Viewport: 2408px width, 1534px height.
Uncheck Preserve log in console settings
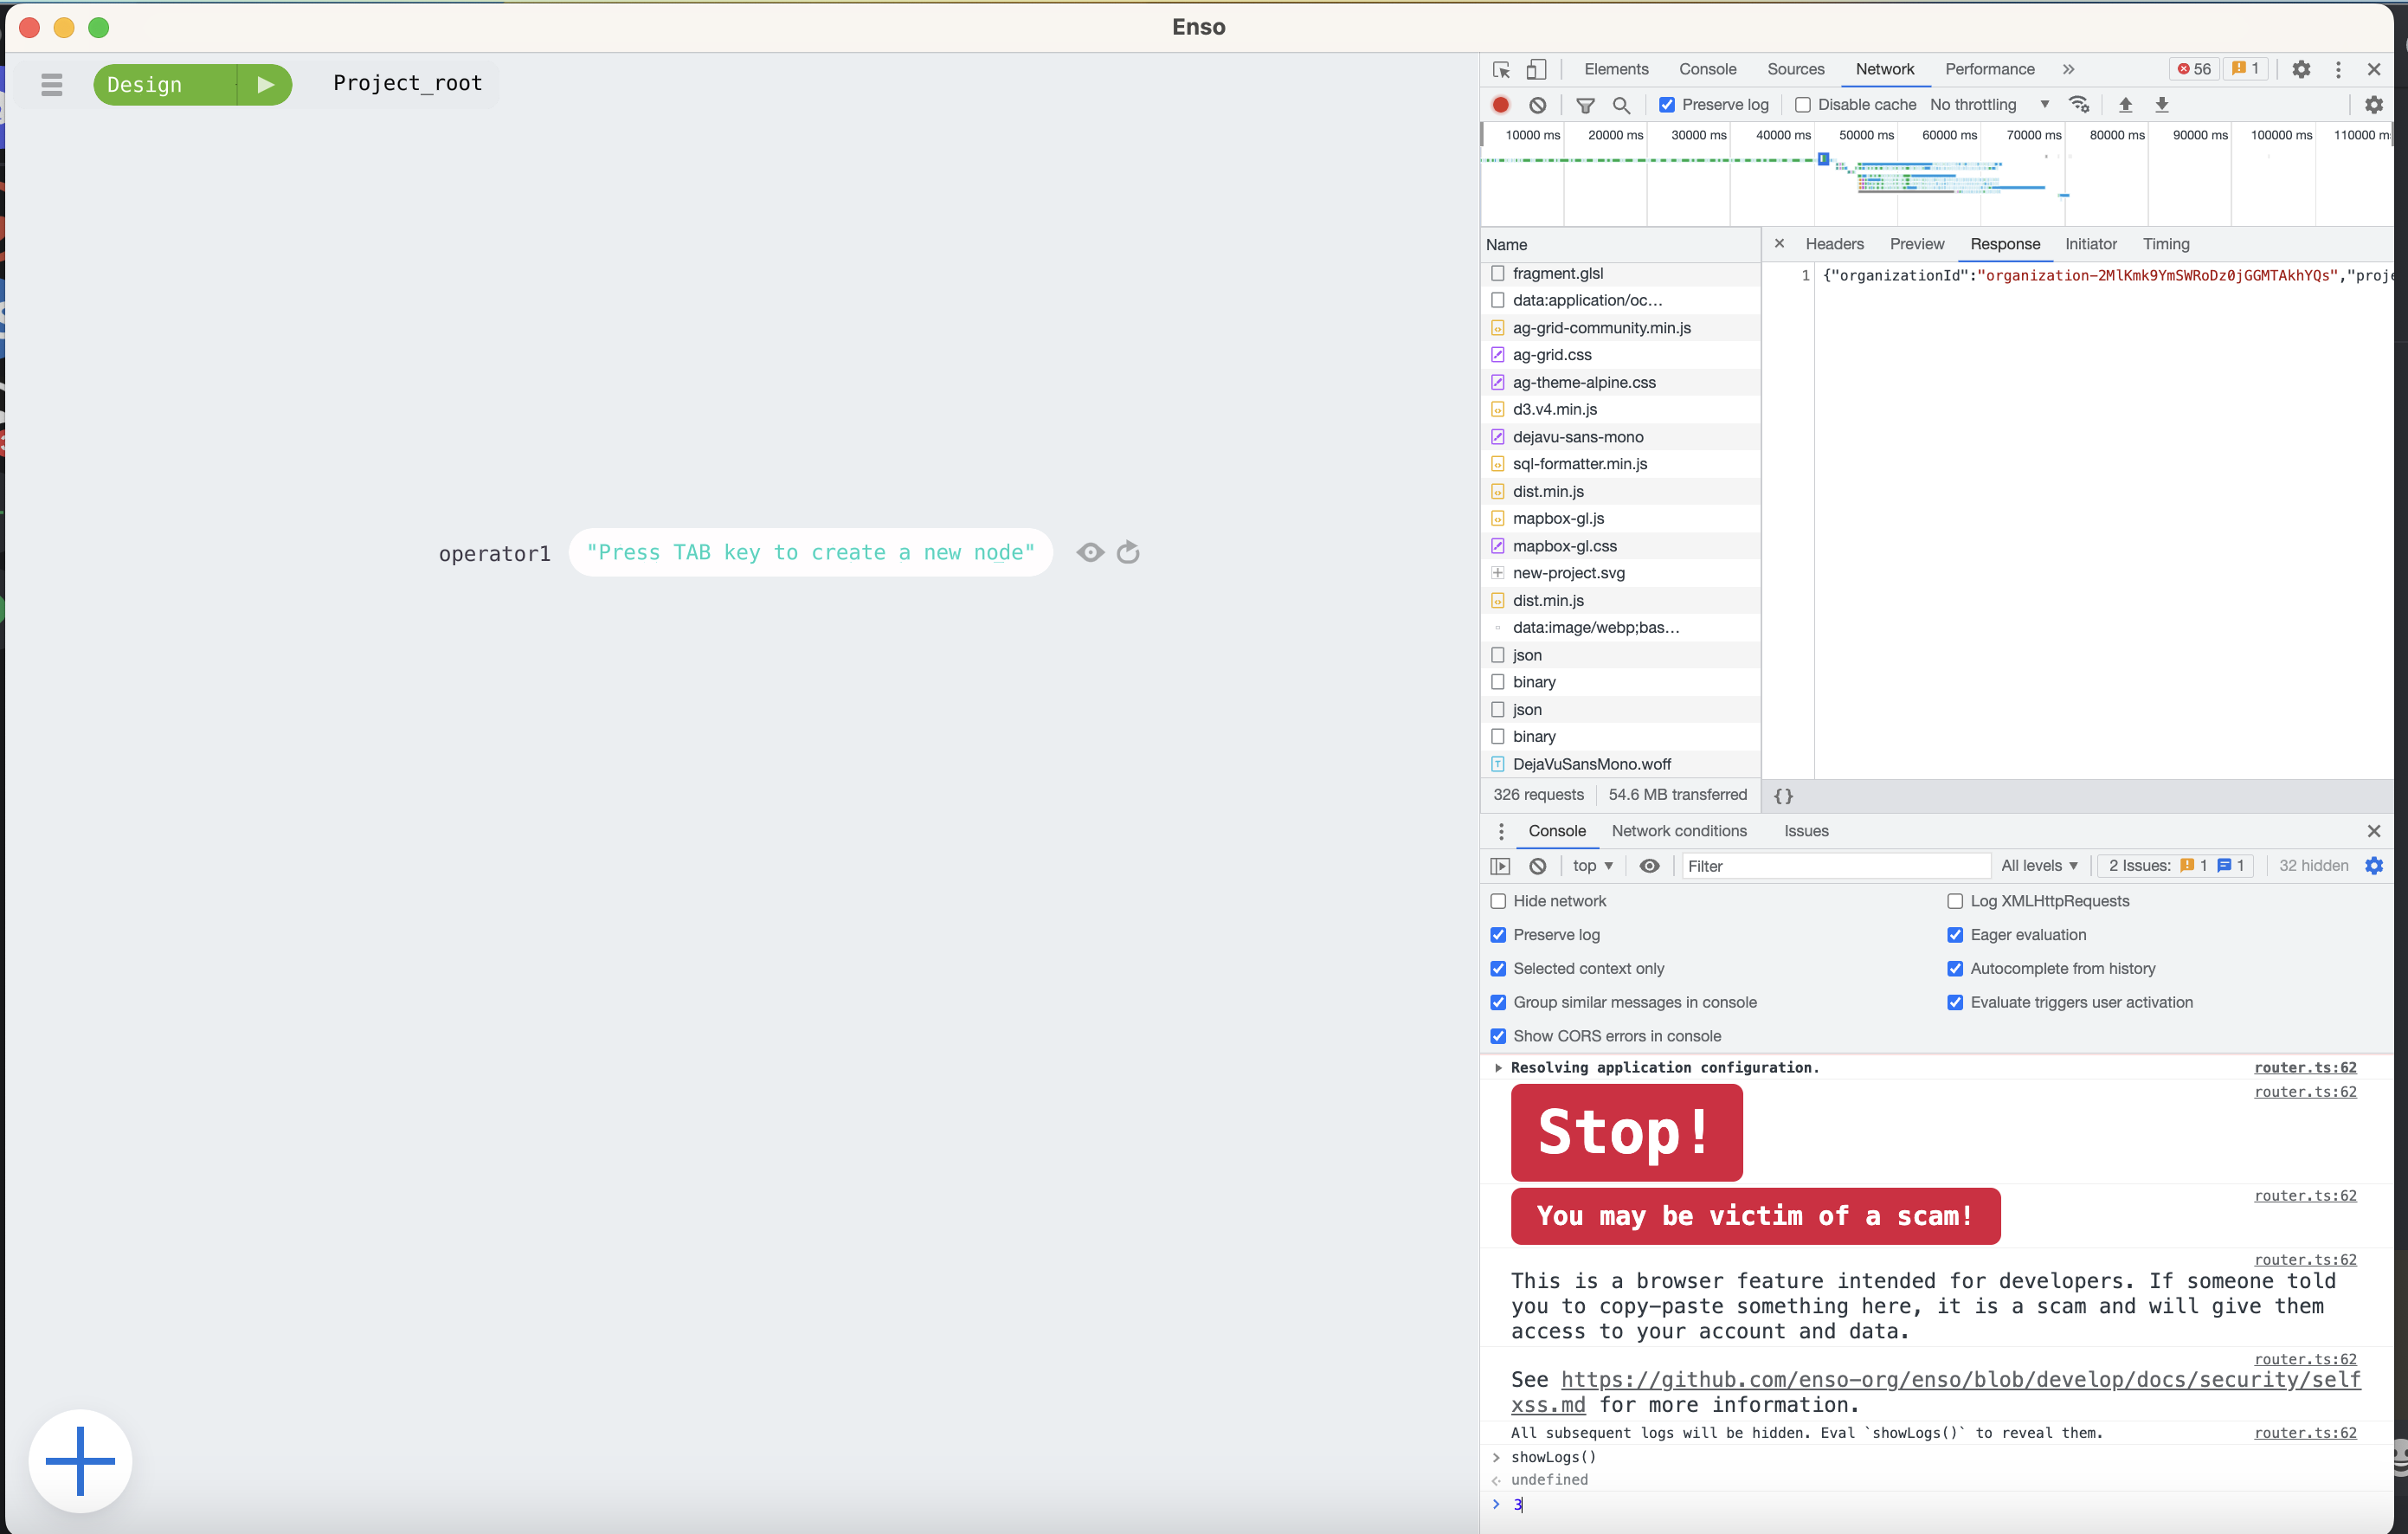pyautogui.click(x=1498, y=935)
